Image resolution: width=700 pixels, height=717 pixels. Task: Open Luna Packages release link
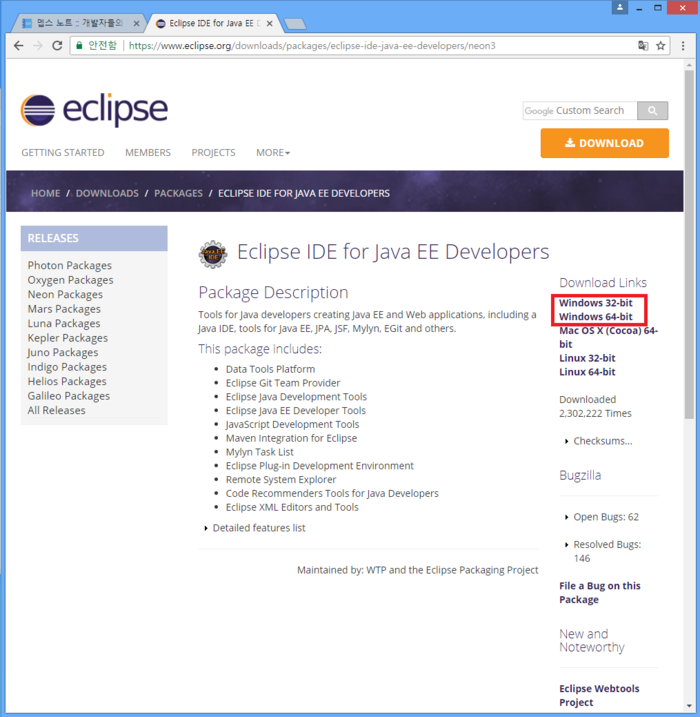(x=64, y=323)
